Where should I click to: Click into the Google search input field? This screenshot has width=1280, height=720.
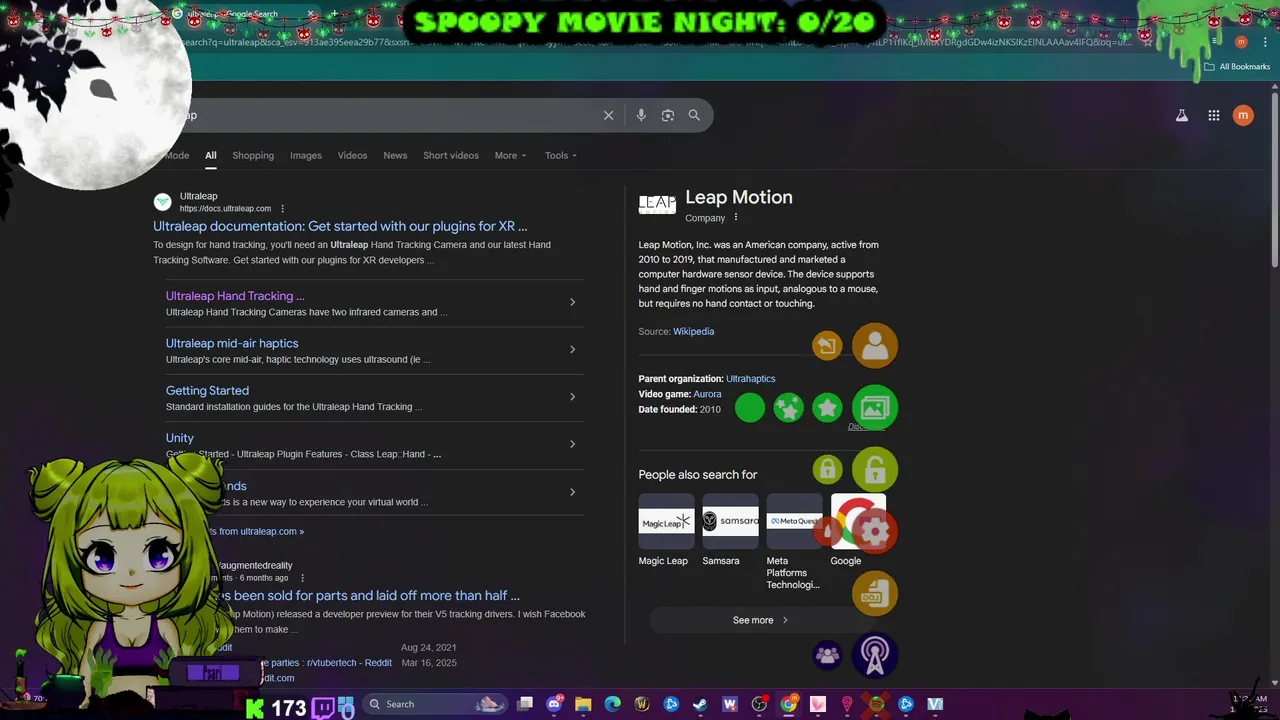(390, 115)
